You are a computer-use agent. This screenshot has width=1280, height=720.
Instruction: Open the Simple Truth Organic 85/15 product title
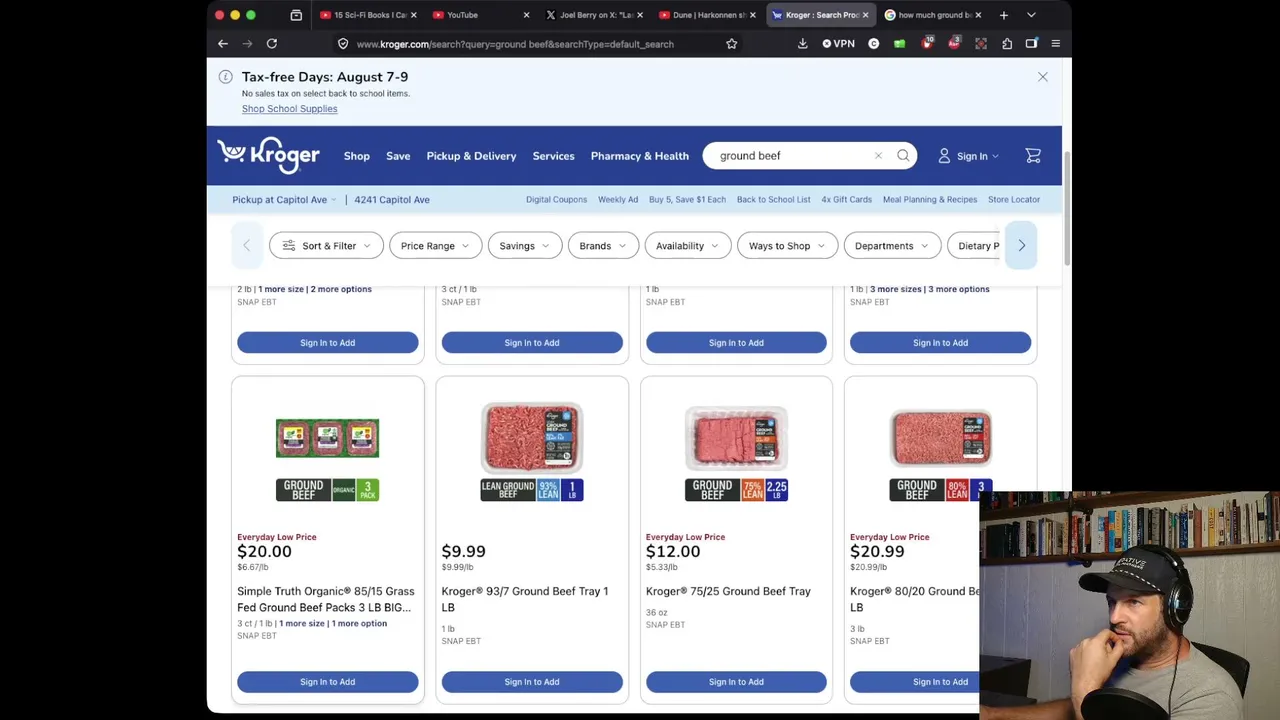click(326, 599)
